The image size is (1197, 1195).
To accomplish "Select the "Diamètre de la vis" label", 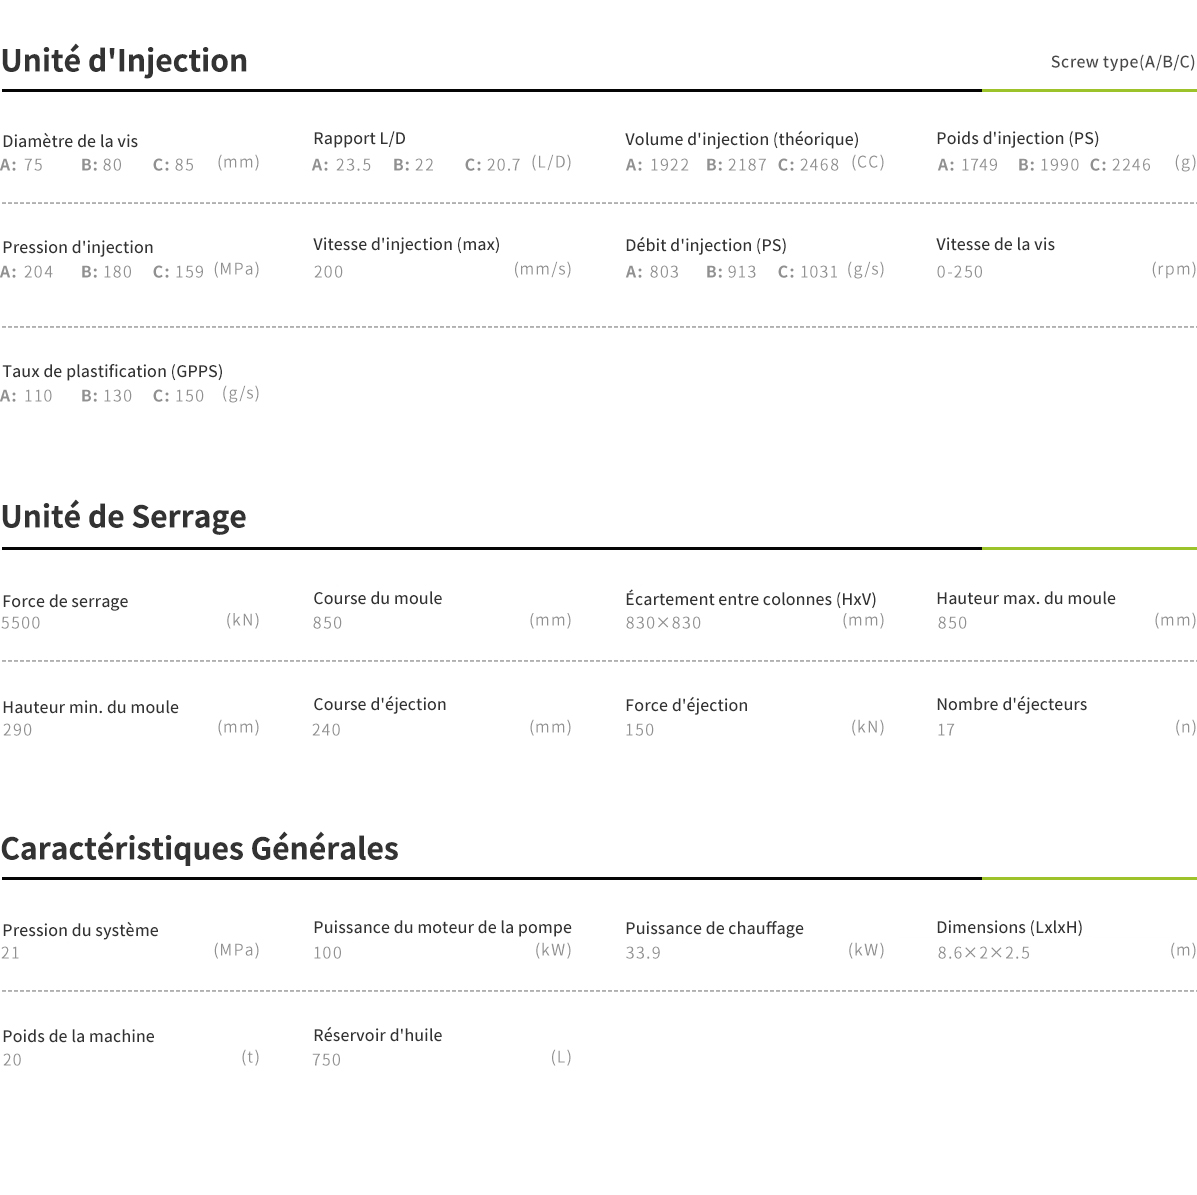I will coord(70,141).
